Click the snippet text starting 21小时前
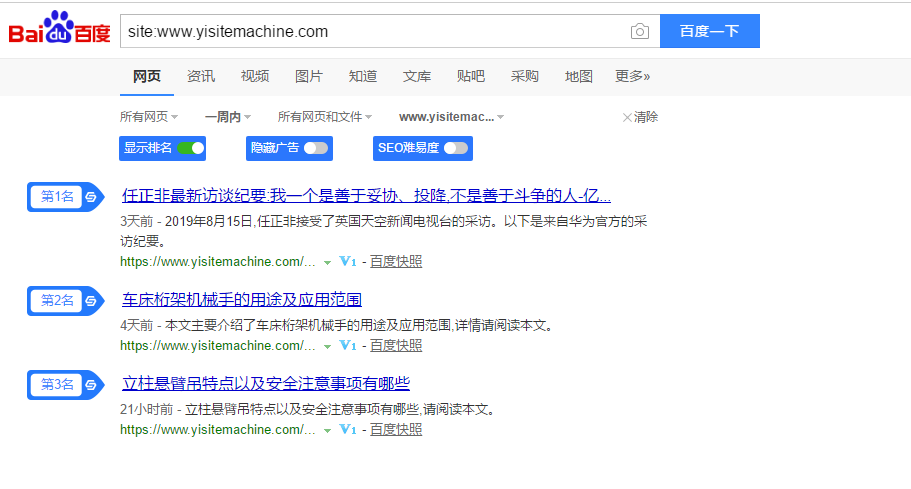Viewport: 911px width, 489px height. point(309,409)
